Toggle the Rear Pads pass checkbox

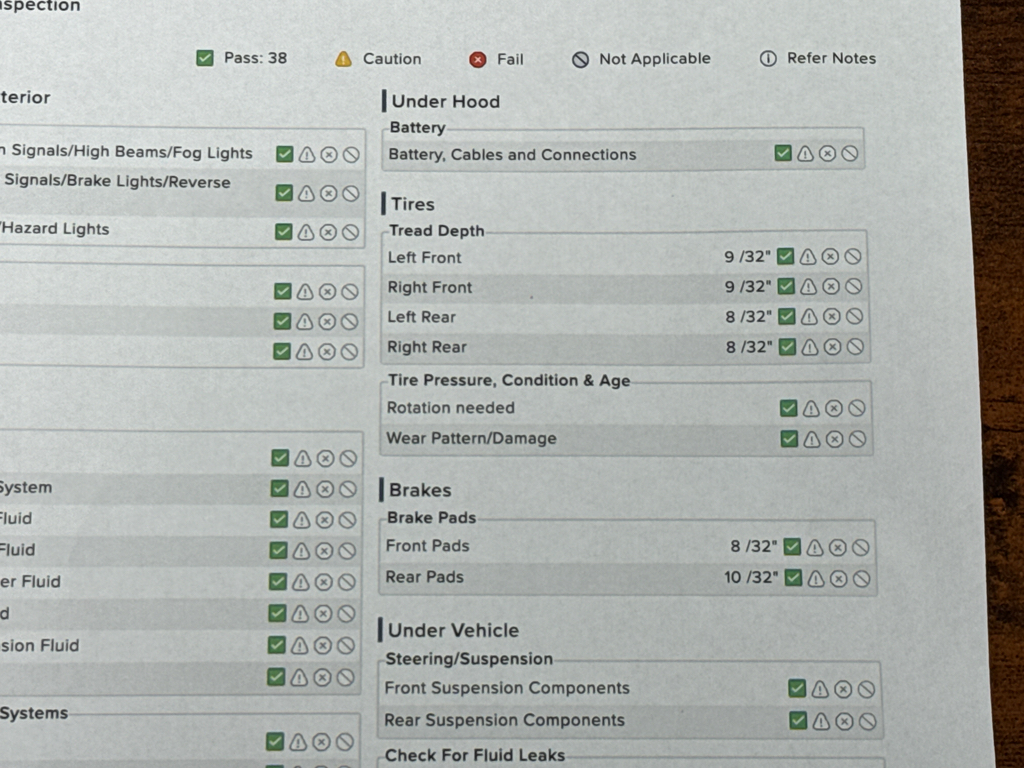[x=793, y=578]
